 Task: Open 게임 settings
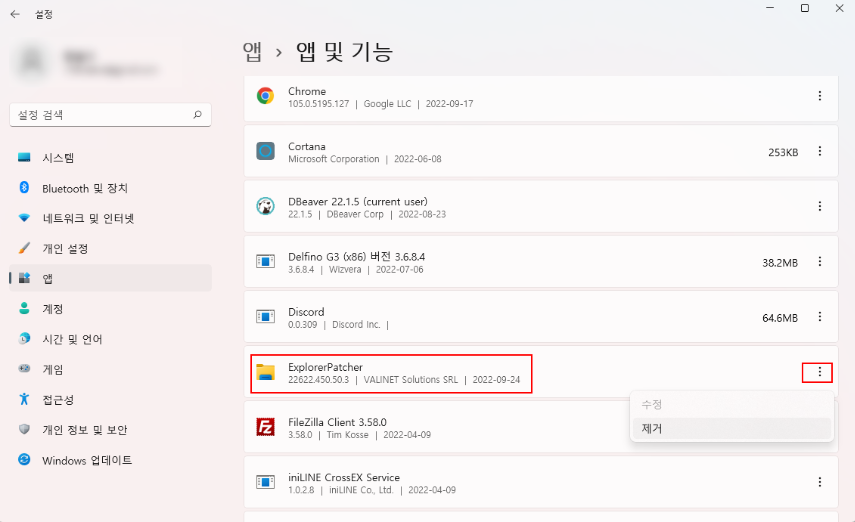[x=110, y=369]
